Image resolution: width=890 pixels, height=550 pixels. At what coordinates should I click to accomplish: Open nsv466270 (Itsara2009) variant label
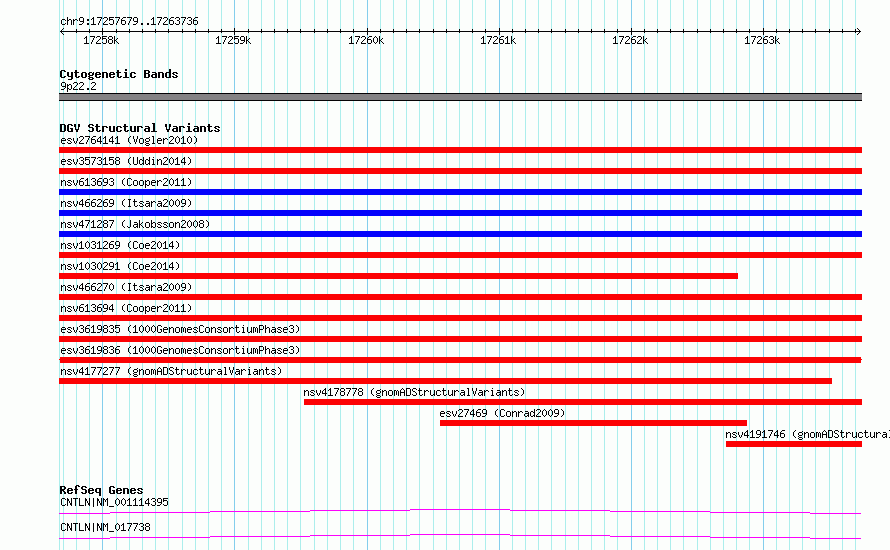coord(126,287)
